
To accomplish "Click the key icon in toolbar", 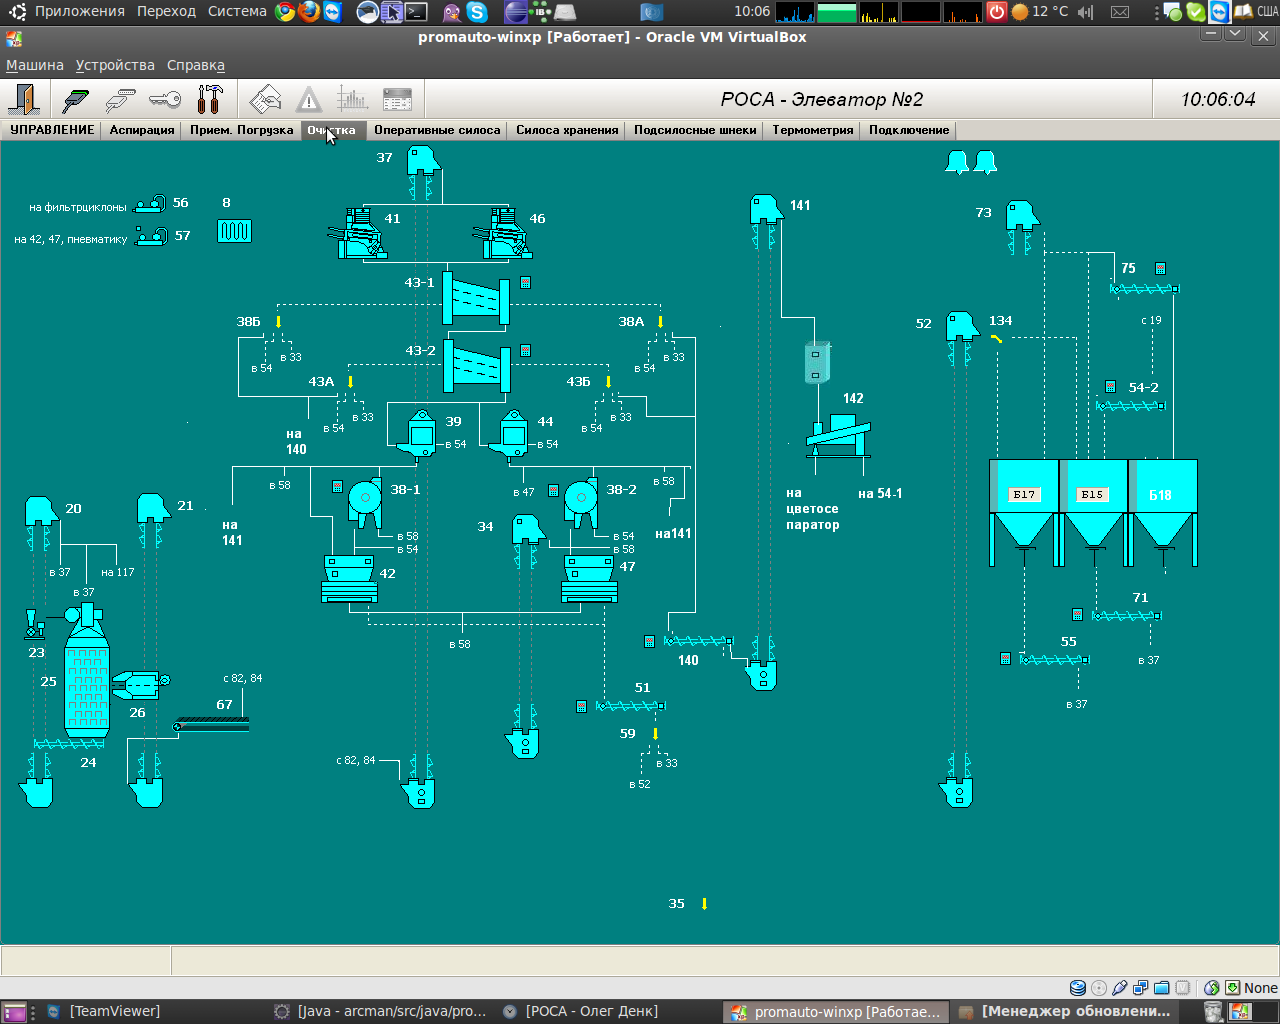I will click(x=165, y=99).
